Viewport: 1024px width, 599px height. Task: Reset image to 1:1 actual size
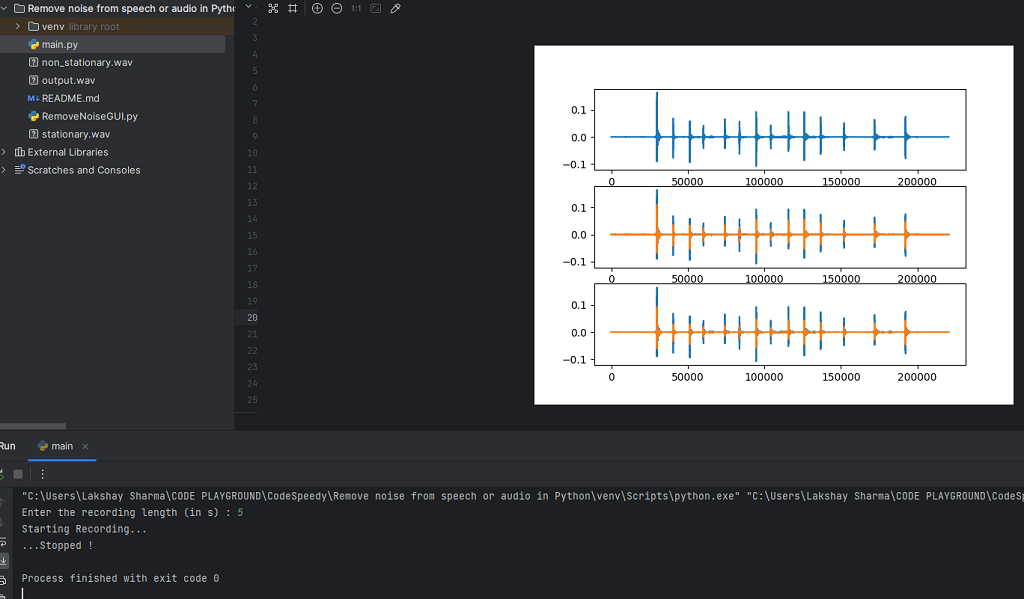tap(356, 8)
